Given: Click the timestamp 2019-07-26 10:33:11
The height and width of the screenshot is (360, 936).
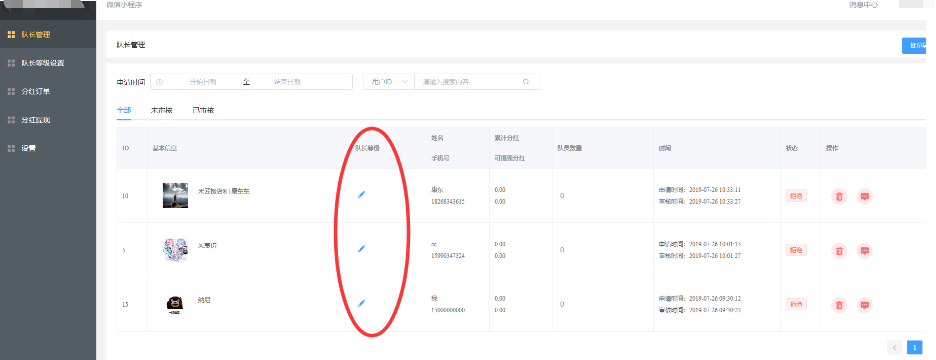Looking at the screenshot, I should tap(715, 190).
